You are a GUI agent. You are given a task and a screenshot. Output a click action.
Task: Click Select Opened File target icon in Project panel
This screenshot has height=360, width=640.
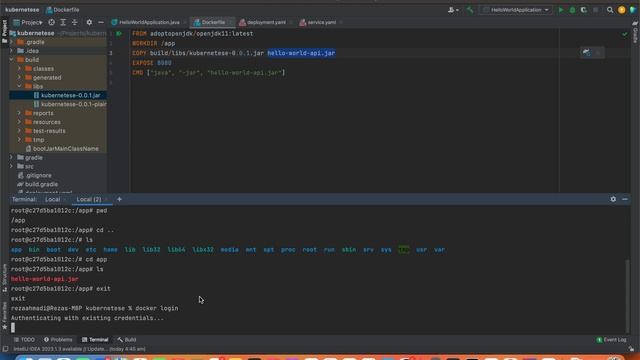click(51, 22)
